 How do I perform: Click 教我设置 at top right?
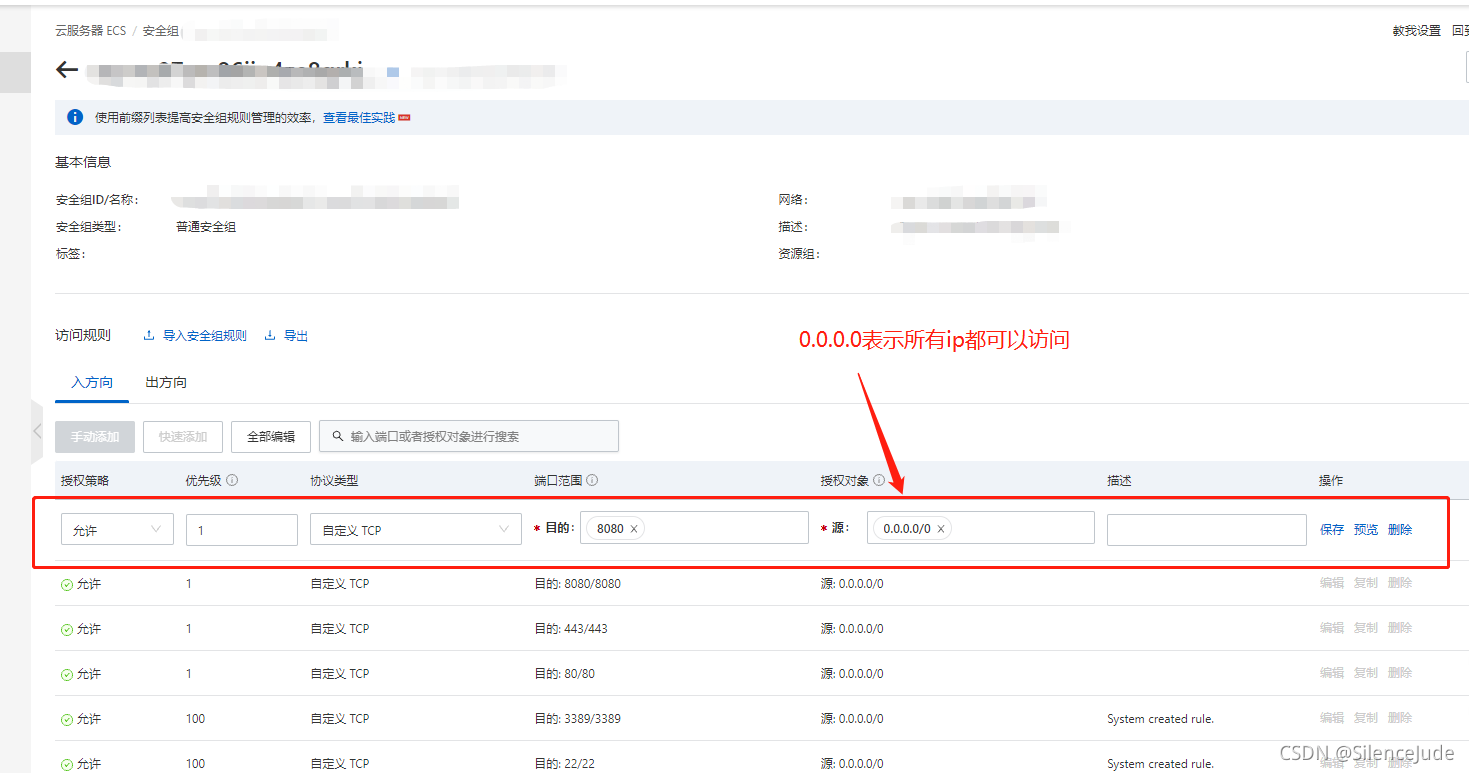1417,31
